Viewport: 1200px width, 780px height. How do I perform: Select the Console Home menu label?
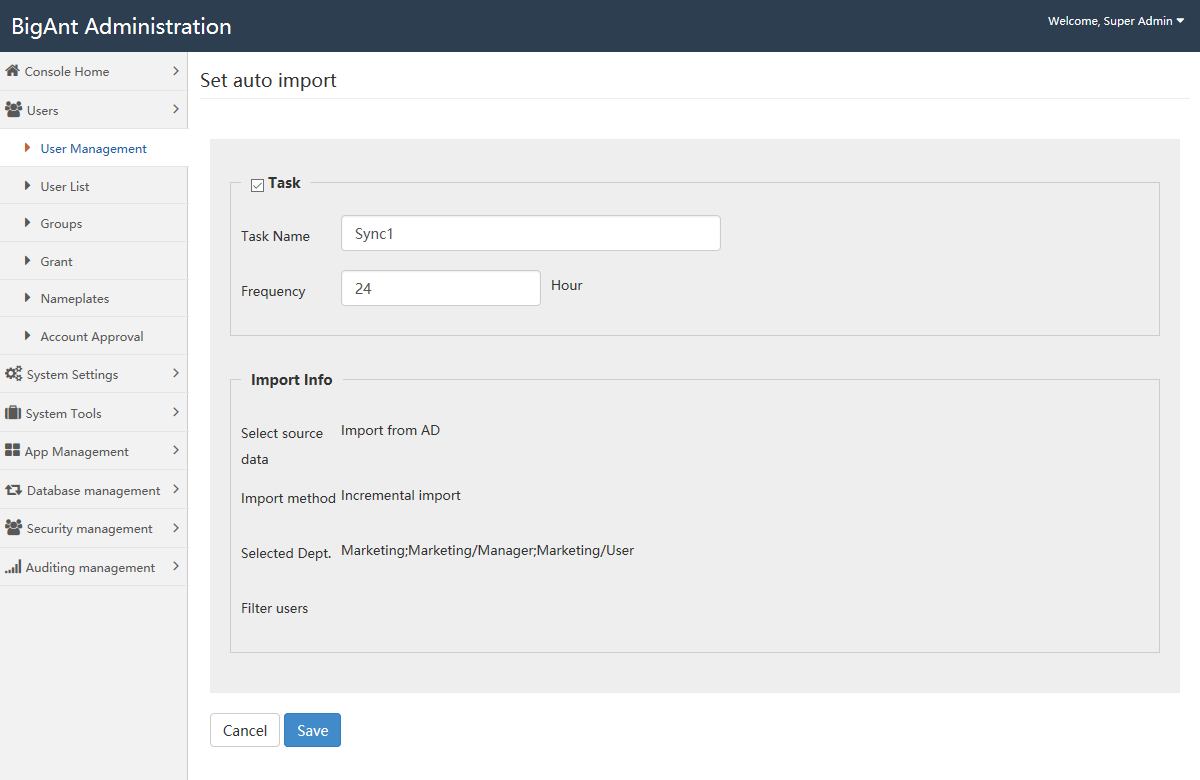67,72
